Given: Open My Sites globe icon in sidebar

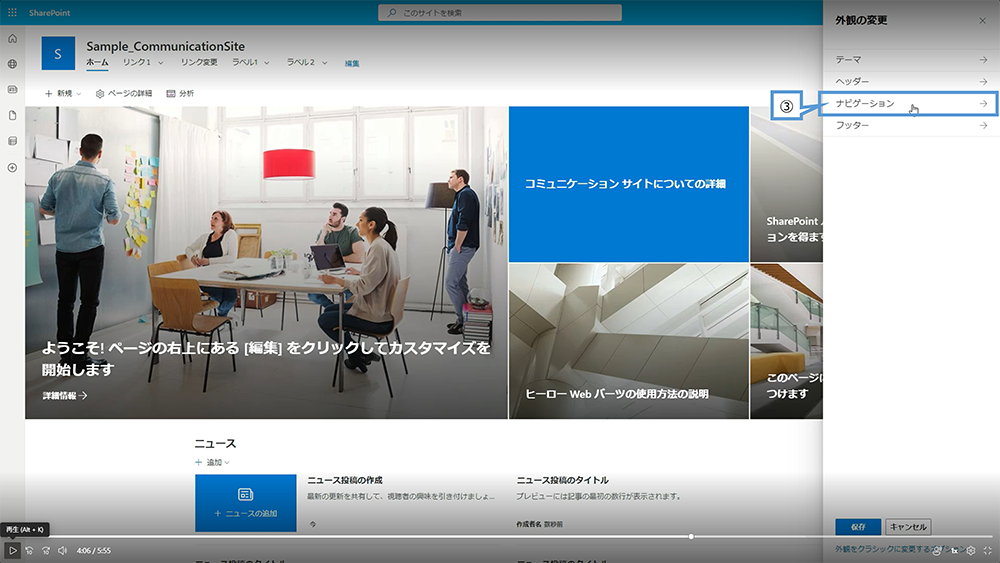Looking at the screenshot, I should pos(12,64).
